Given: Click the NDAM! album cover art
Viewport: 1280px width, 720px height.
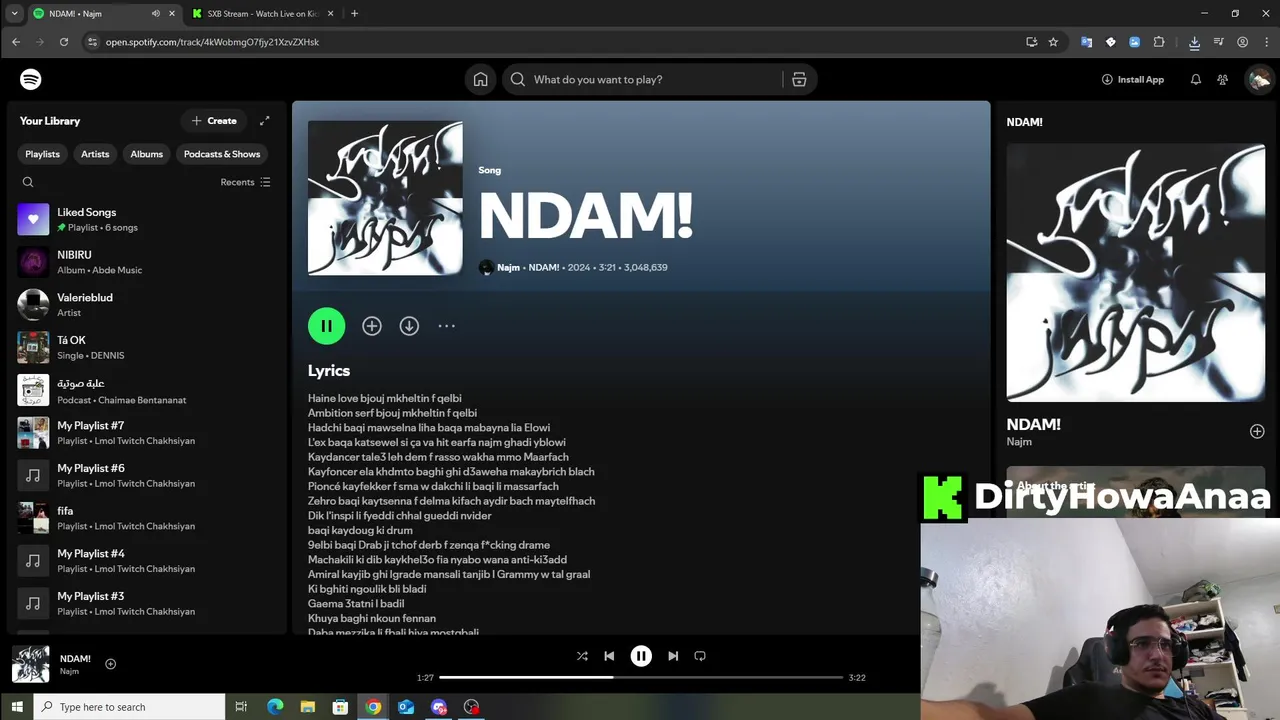Looking at the screenshot, I should pyautogui.click(x=385, y=198).
